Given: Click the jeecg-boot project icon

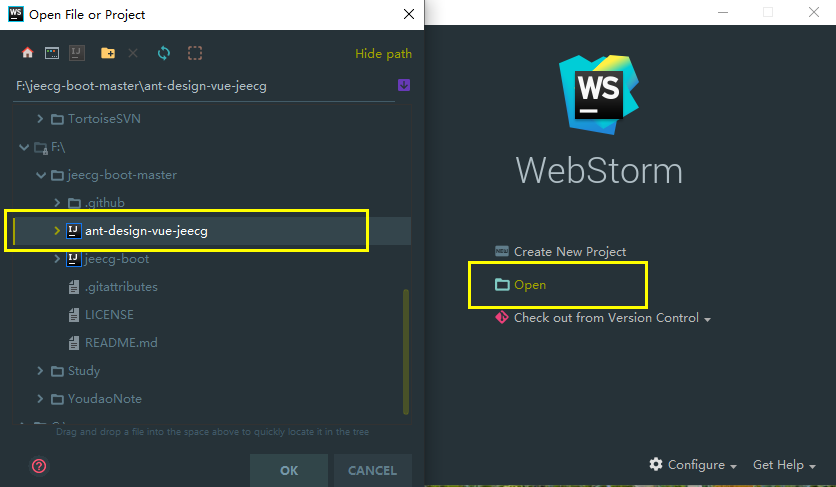Looking at the screenshot, I should tap(74, 259).
